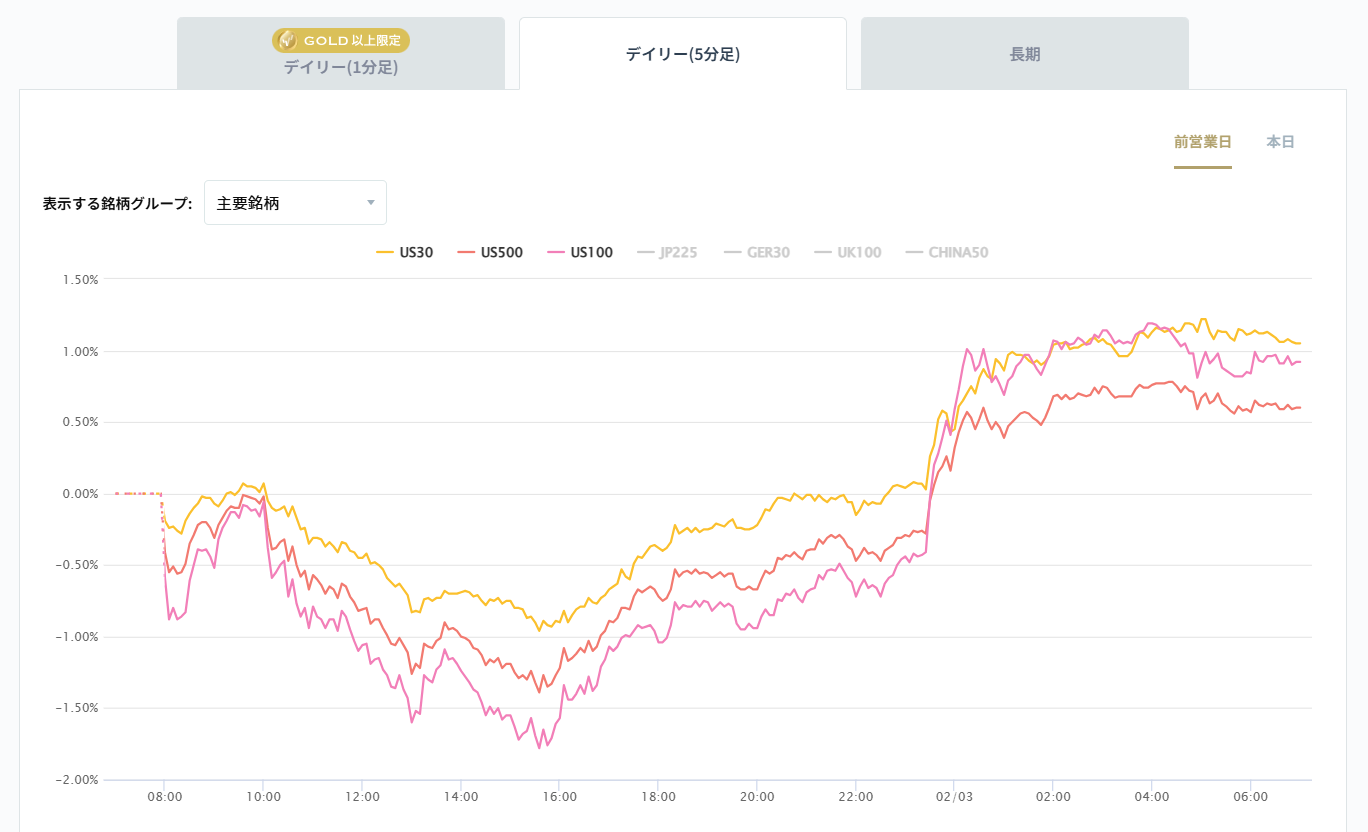Click the 08:00 time axis label
The width and height of the screenshot is (1368, 832).
pos(164,797)
